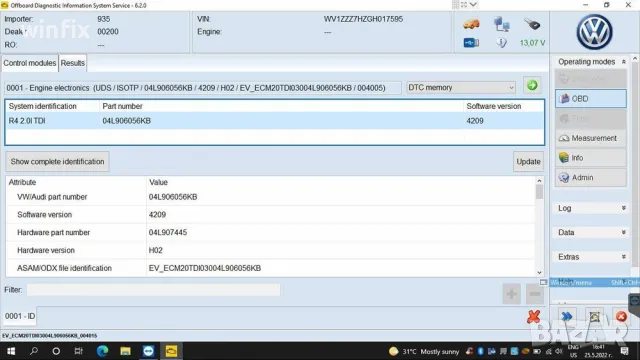Open Cortana circle on taskbar

pyautogui.click(x=56, y=351)
